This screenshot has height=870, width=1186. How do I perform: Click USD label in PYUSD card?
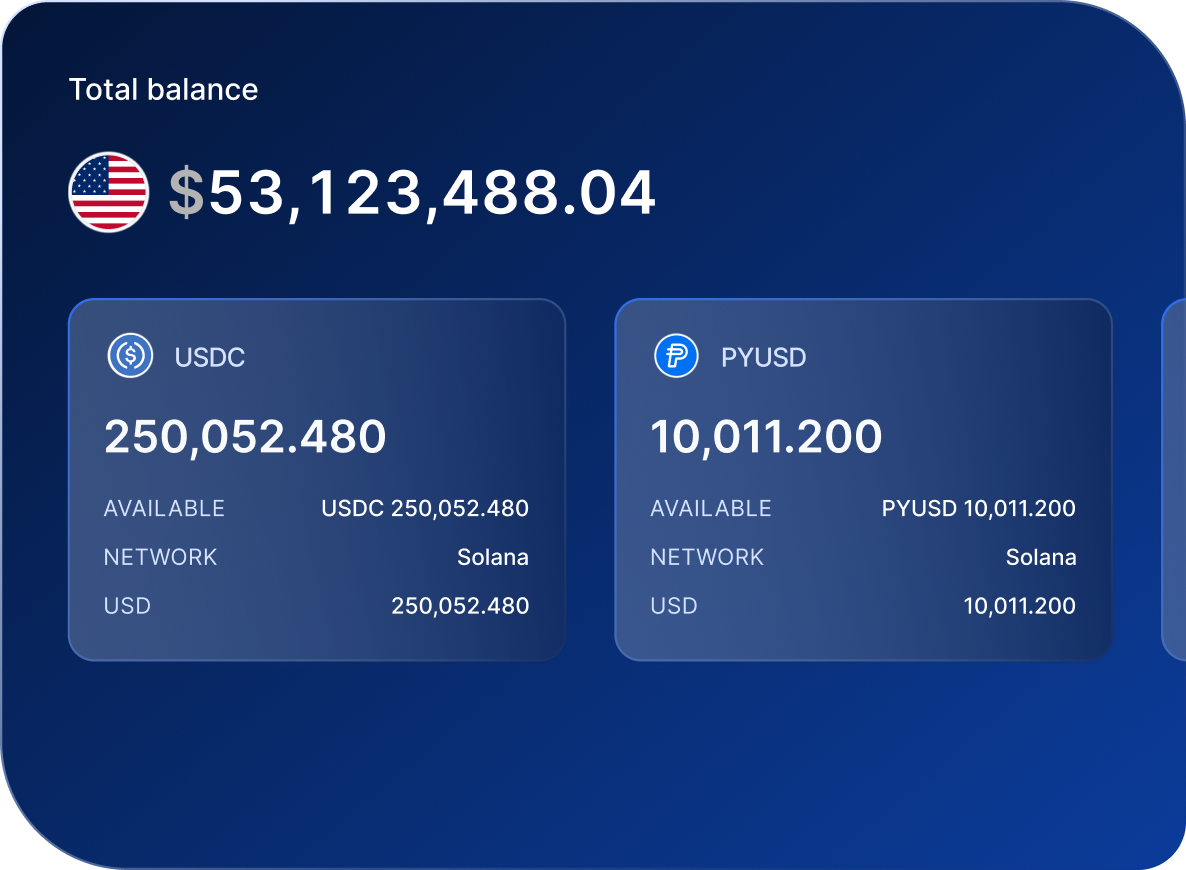[x=674, y=606]
